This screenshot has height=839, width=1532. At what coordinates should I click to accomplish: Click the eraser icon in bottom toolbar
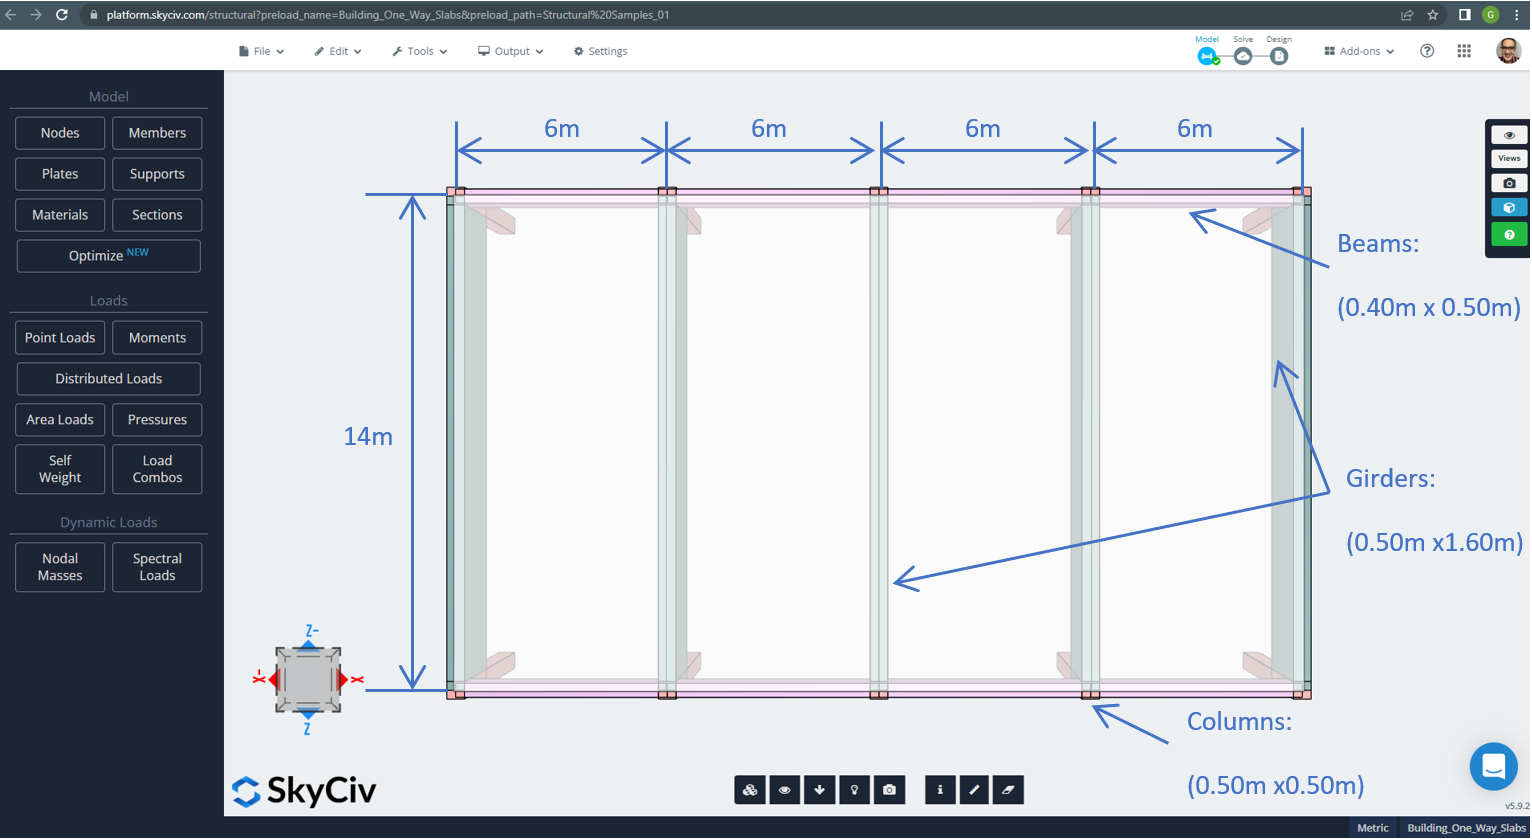coord(1008,790)
